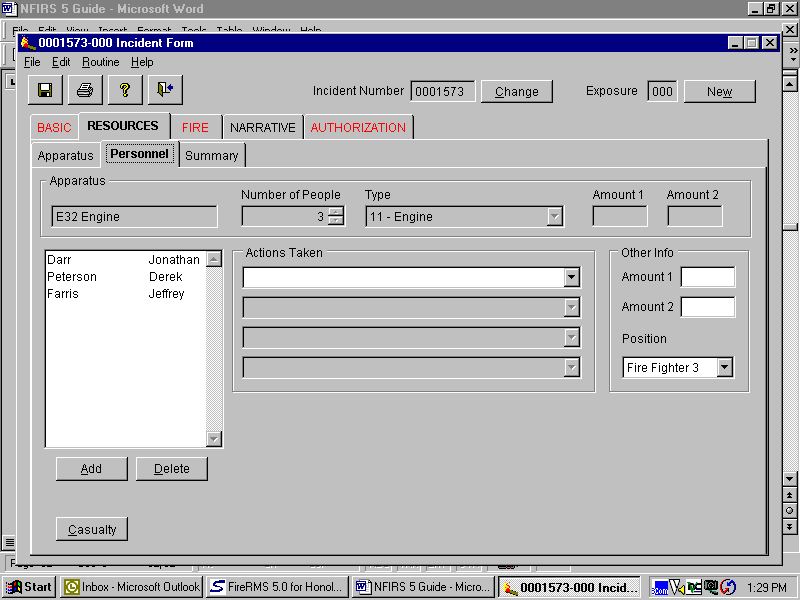Viewport: 800px width, 600px height.
Task: Click the Save floppy disk icon
Action: [45, 90]
